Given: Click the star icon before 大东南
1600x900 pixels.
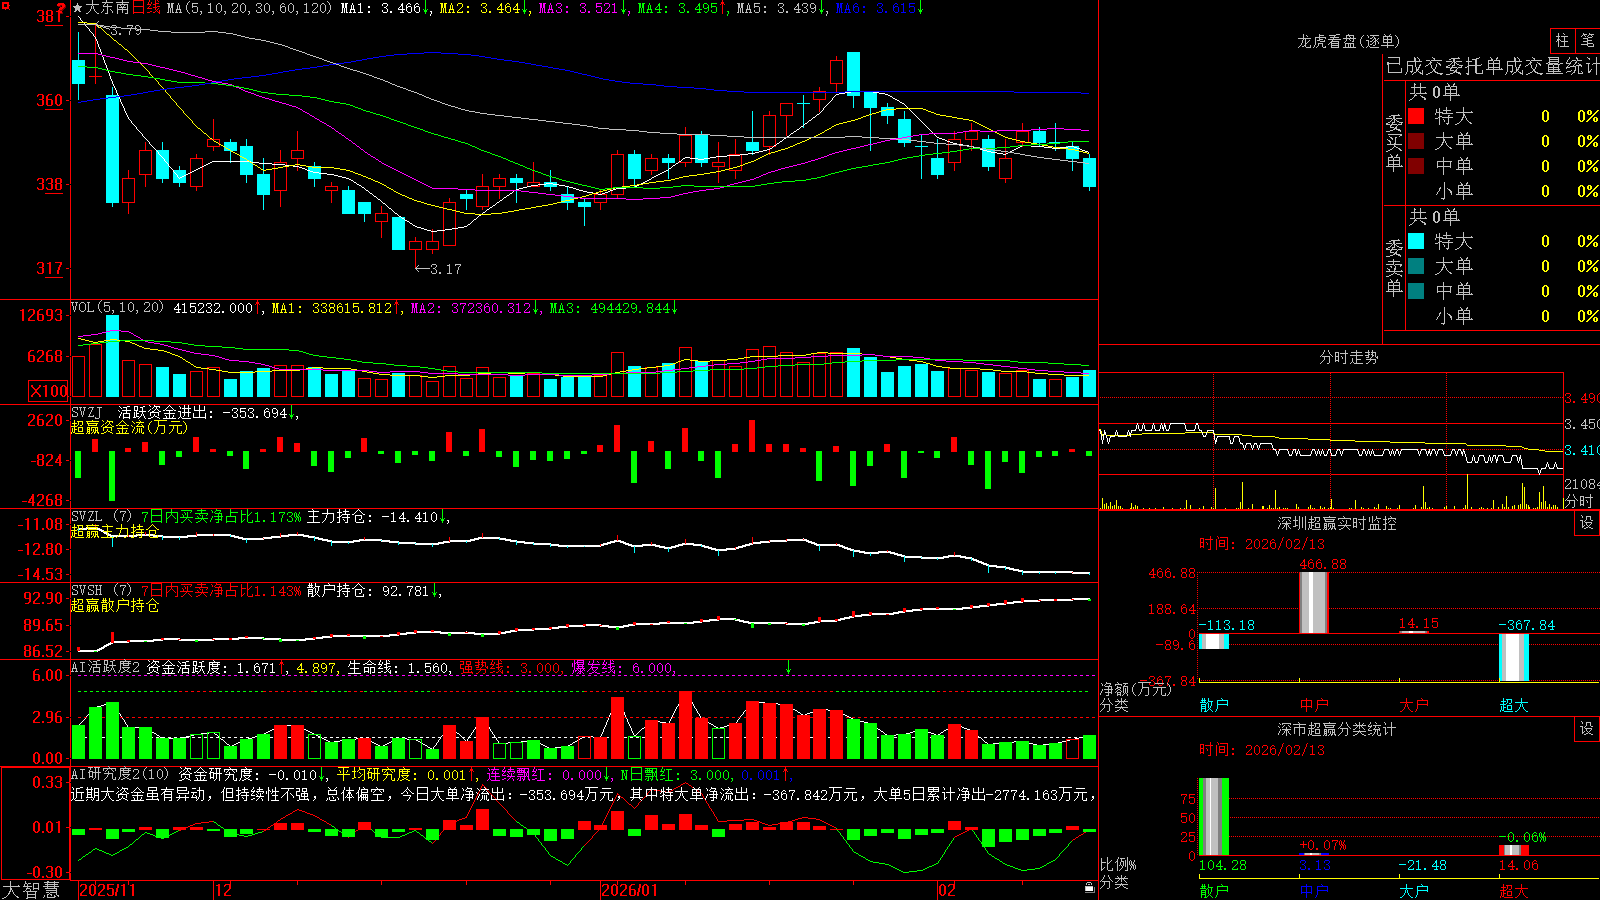Looking at the screenshot, I should 77,8.
